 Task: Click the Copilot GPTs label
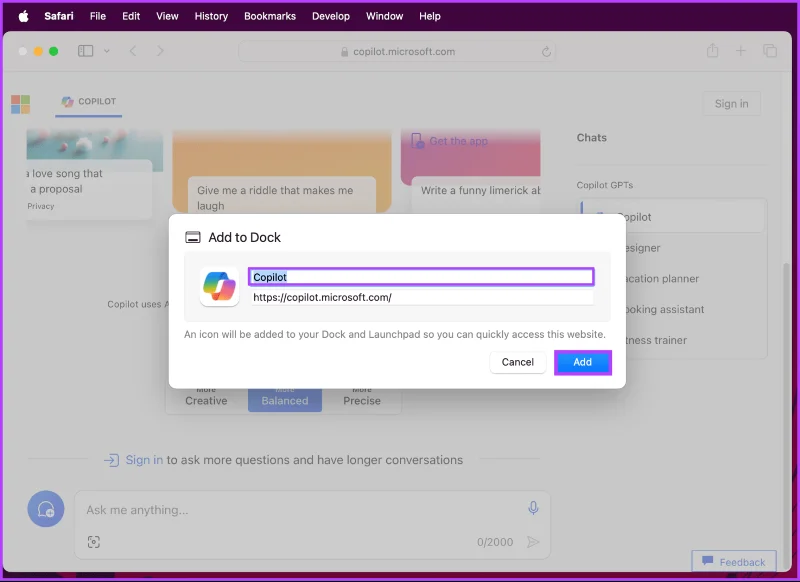605,185
